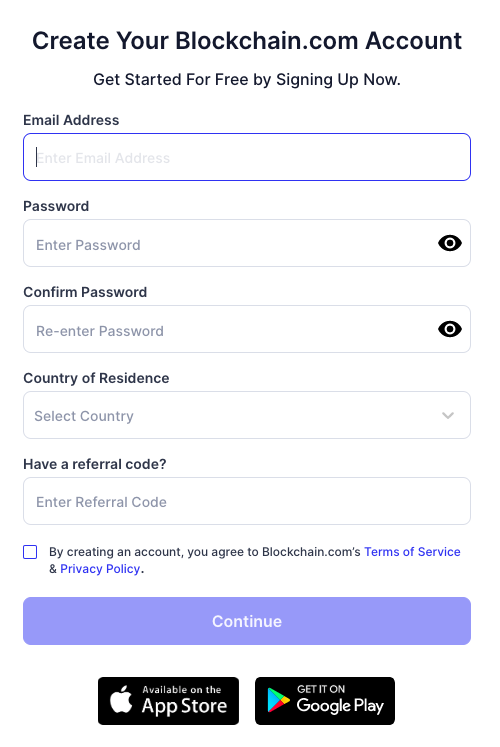The image size is (500, 747).
Task: Click the Continue button
Action: 247,621
